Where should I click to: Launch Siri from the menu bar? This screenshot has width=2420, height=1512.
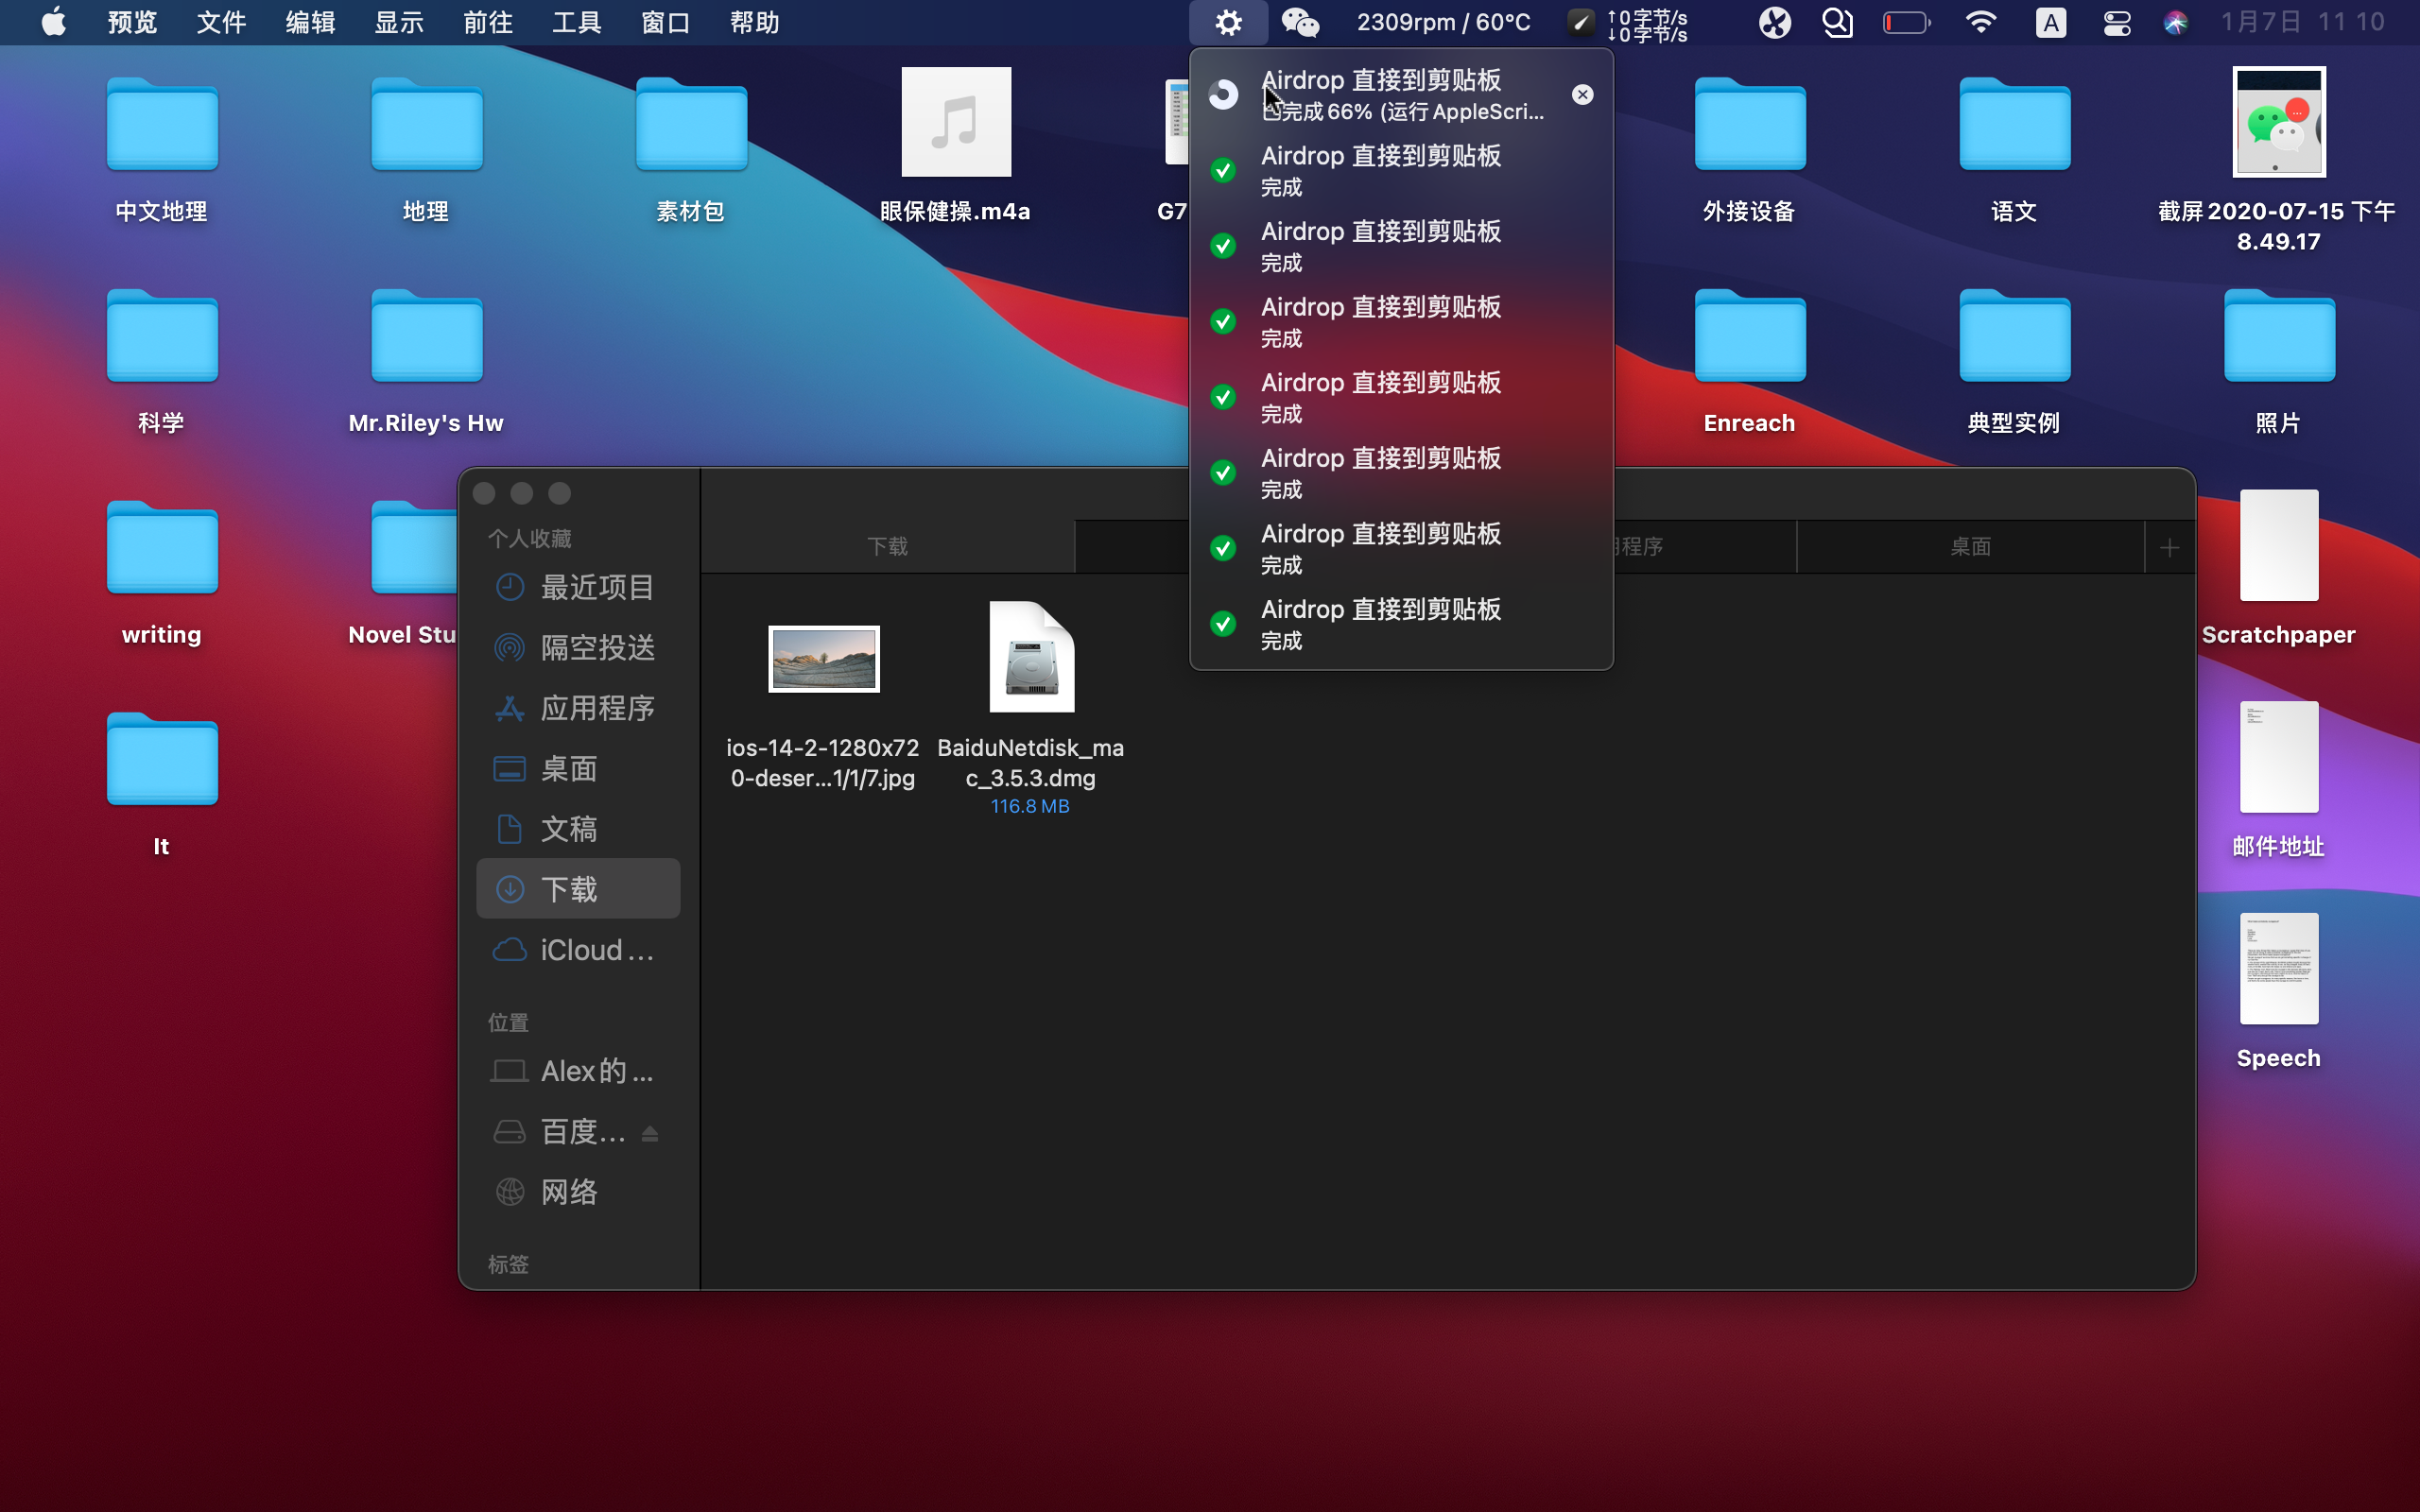point(2175,22)
